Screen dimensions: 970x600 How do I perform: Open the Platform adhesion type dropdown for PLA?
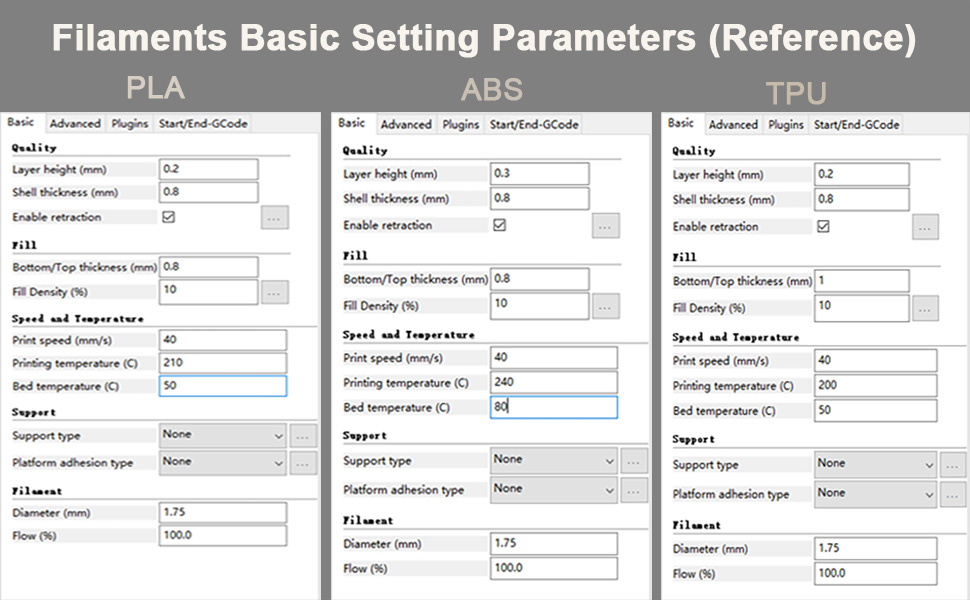coord(222,462)
